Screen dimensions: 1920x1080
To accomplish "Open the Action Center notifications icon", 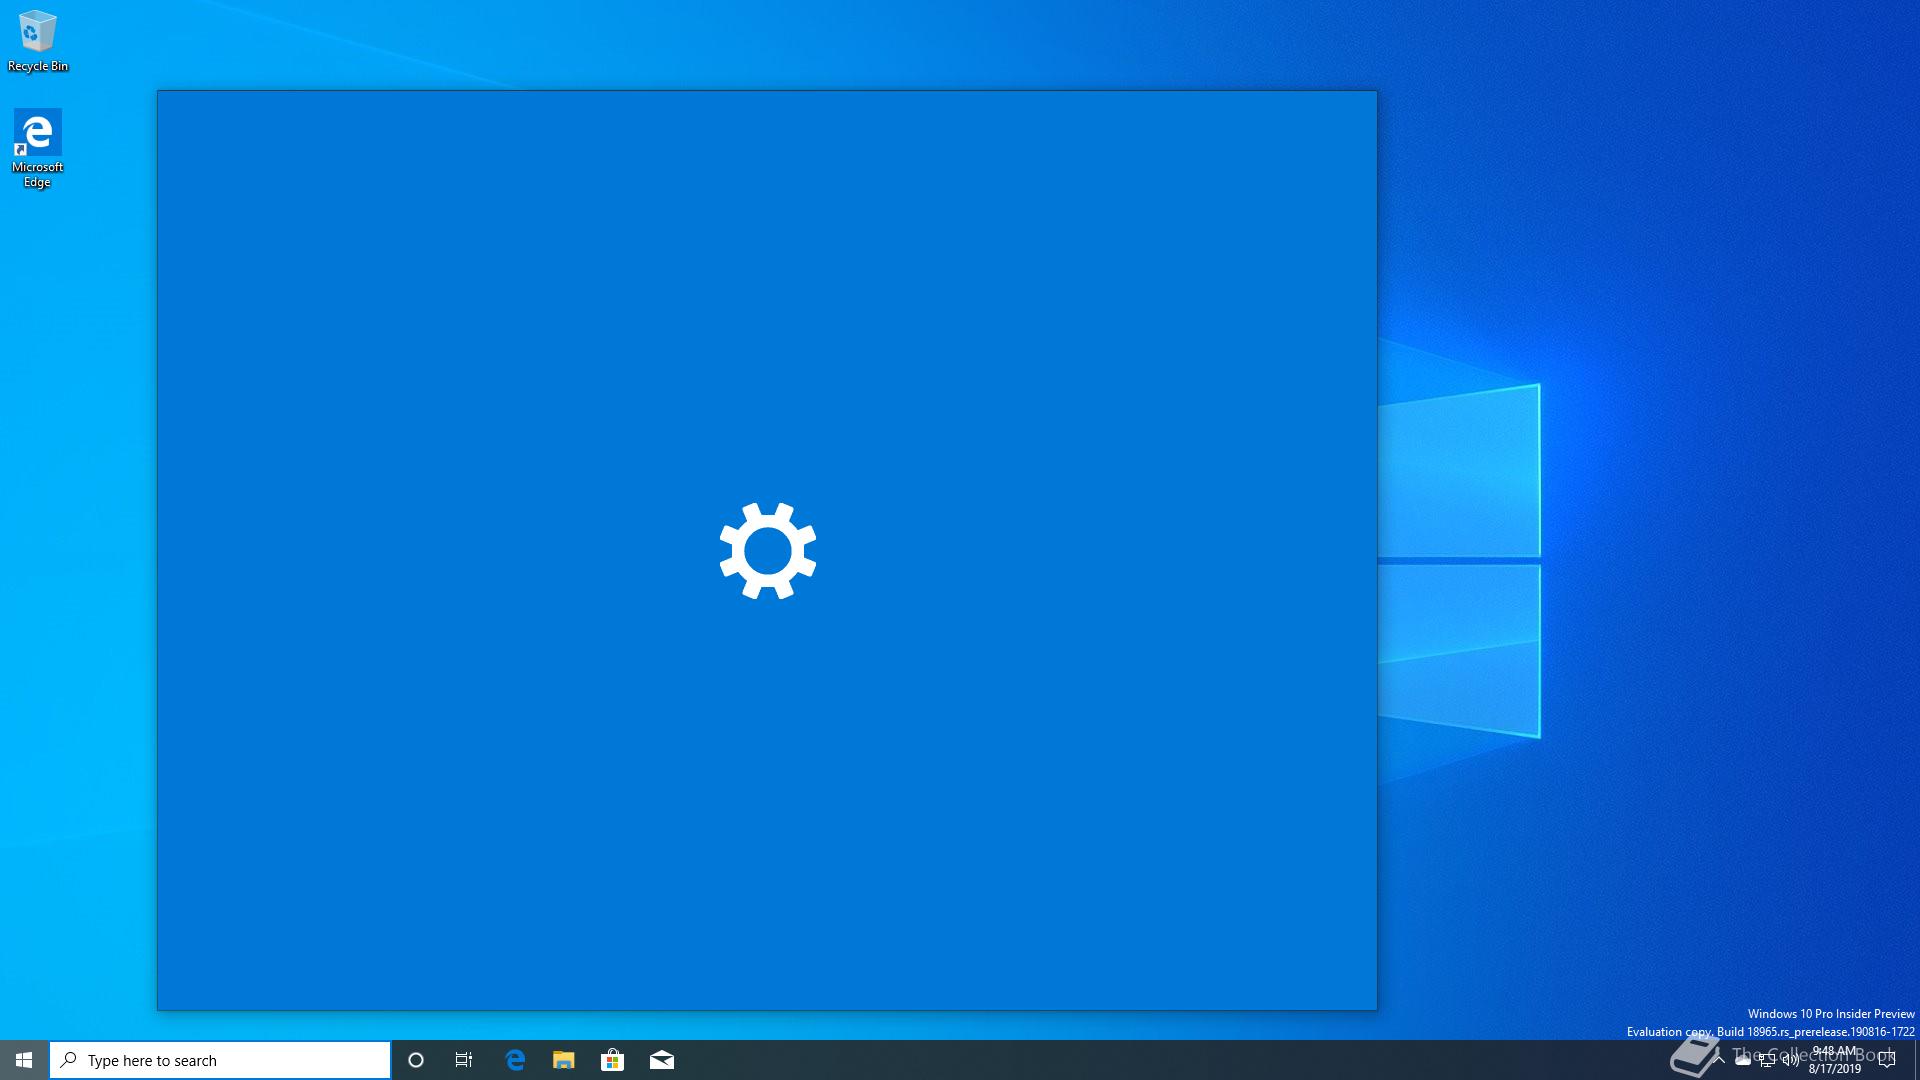I will [1887, 1060].
